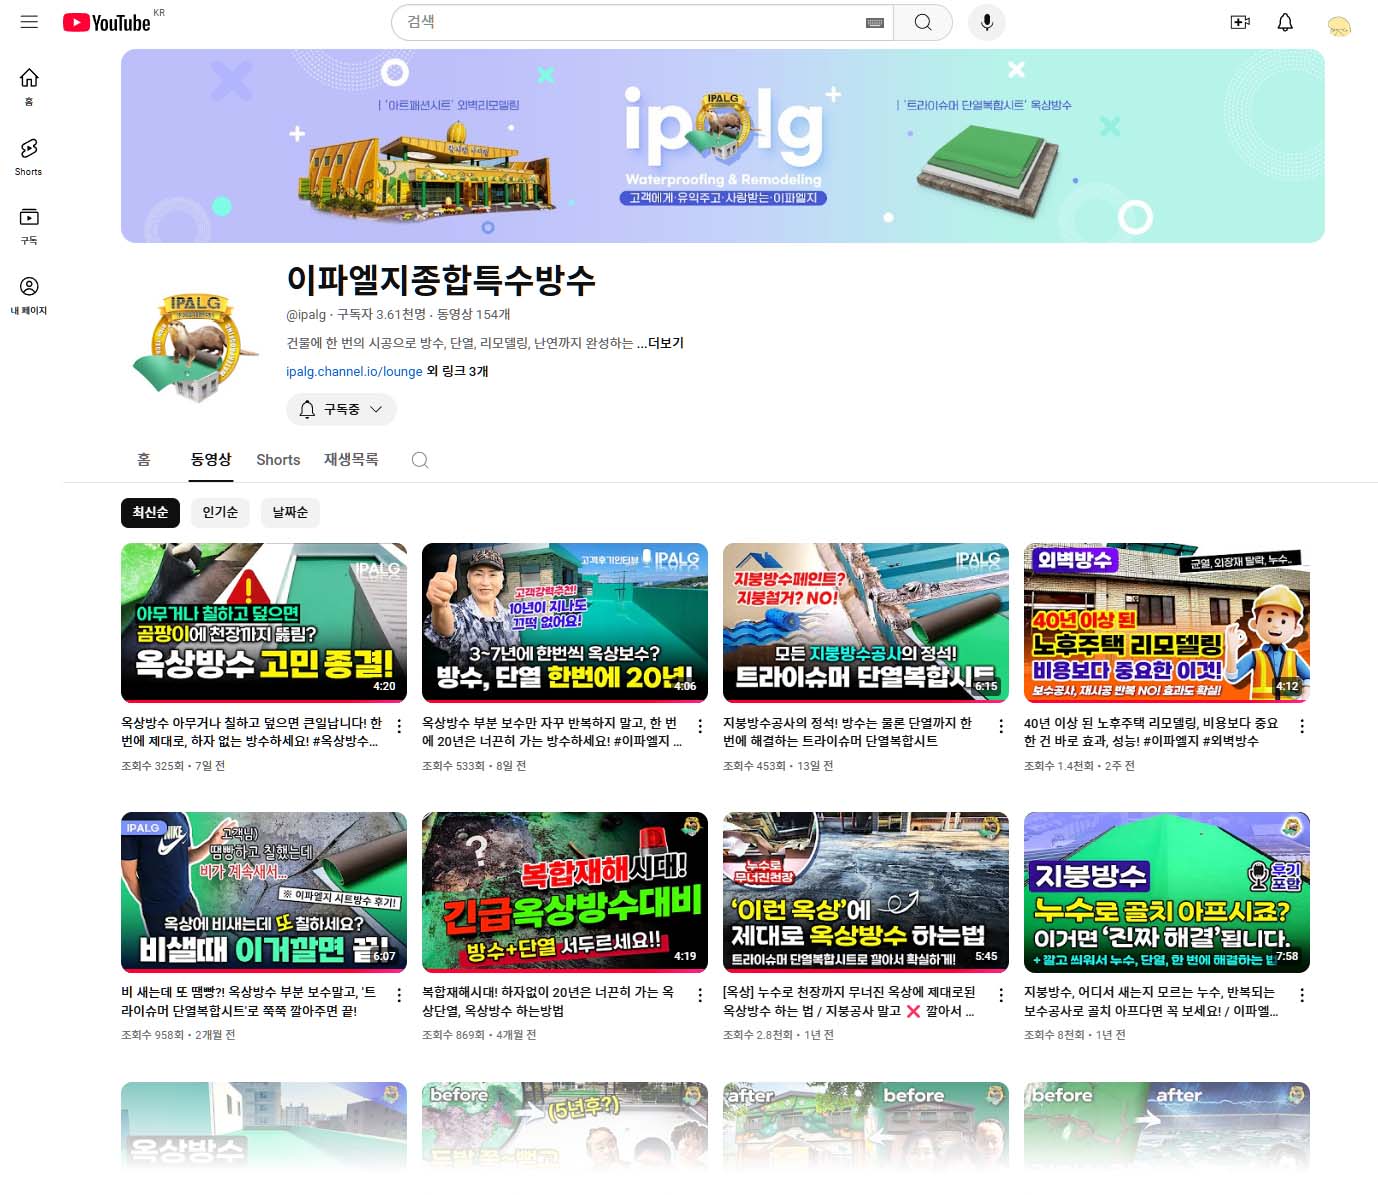Switch to the Shorts channel tab
This screenshot has height=1195, width=1378.
tap(278, 460)
